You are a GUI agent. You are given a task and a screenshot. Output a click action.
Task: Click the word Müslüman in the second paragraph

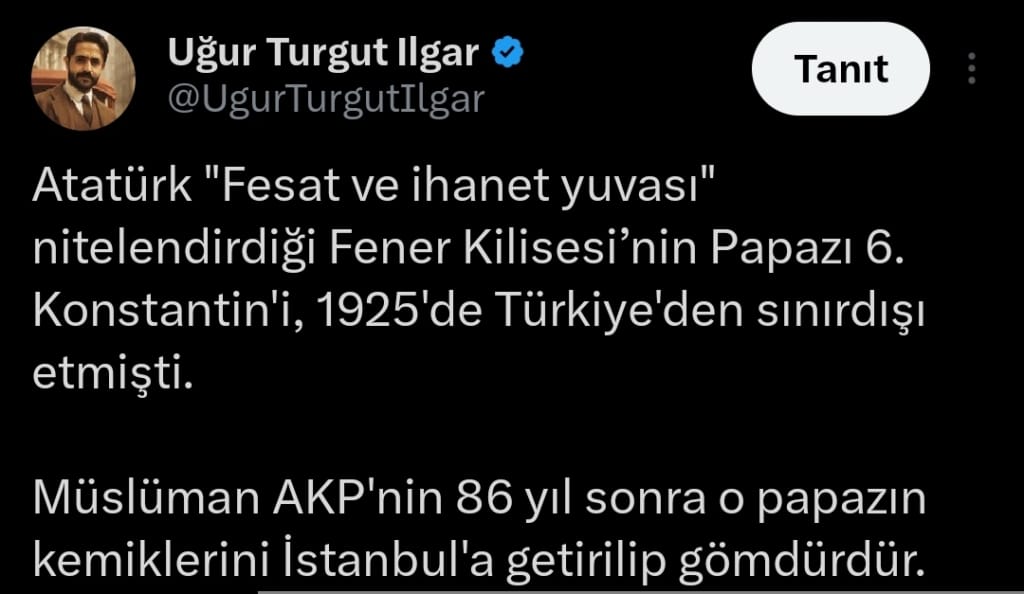pos(146,499)
